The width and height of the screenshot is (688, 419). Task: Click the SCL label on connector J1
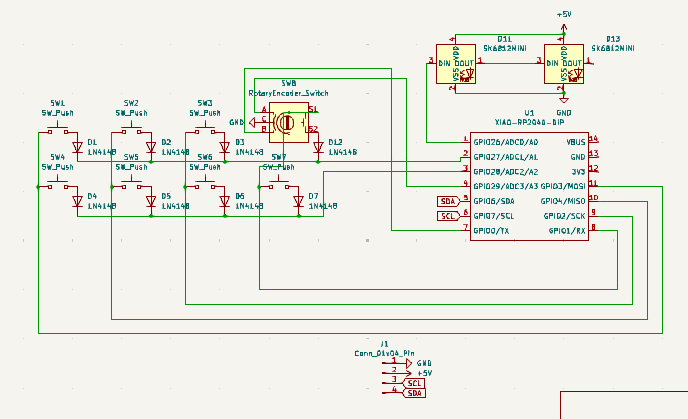(x=415, y=383)
